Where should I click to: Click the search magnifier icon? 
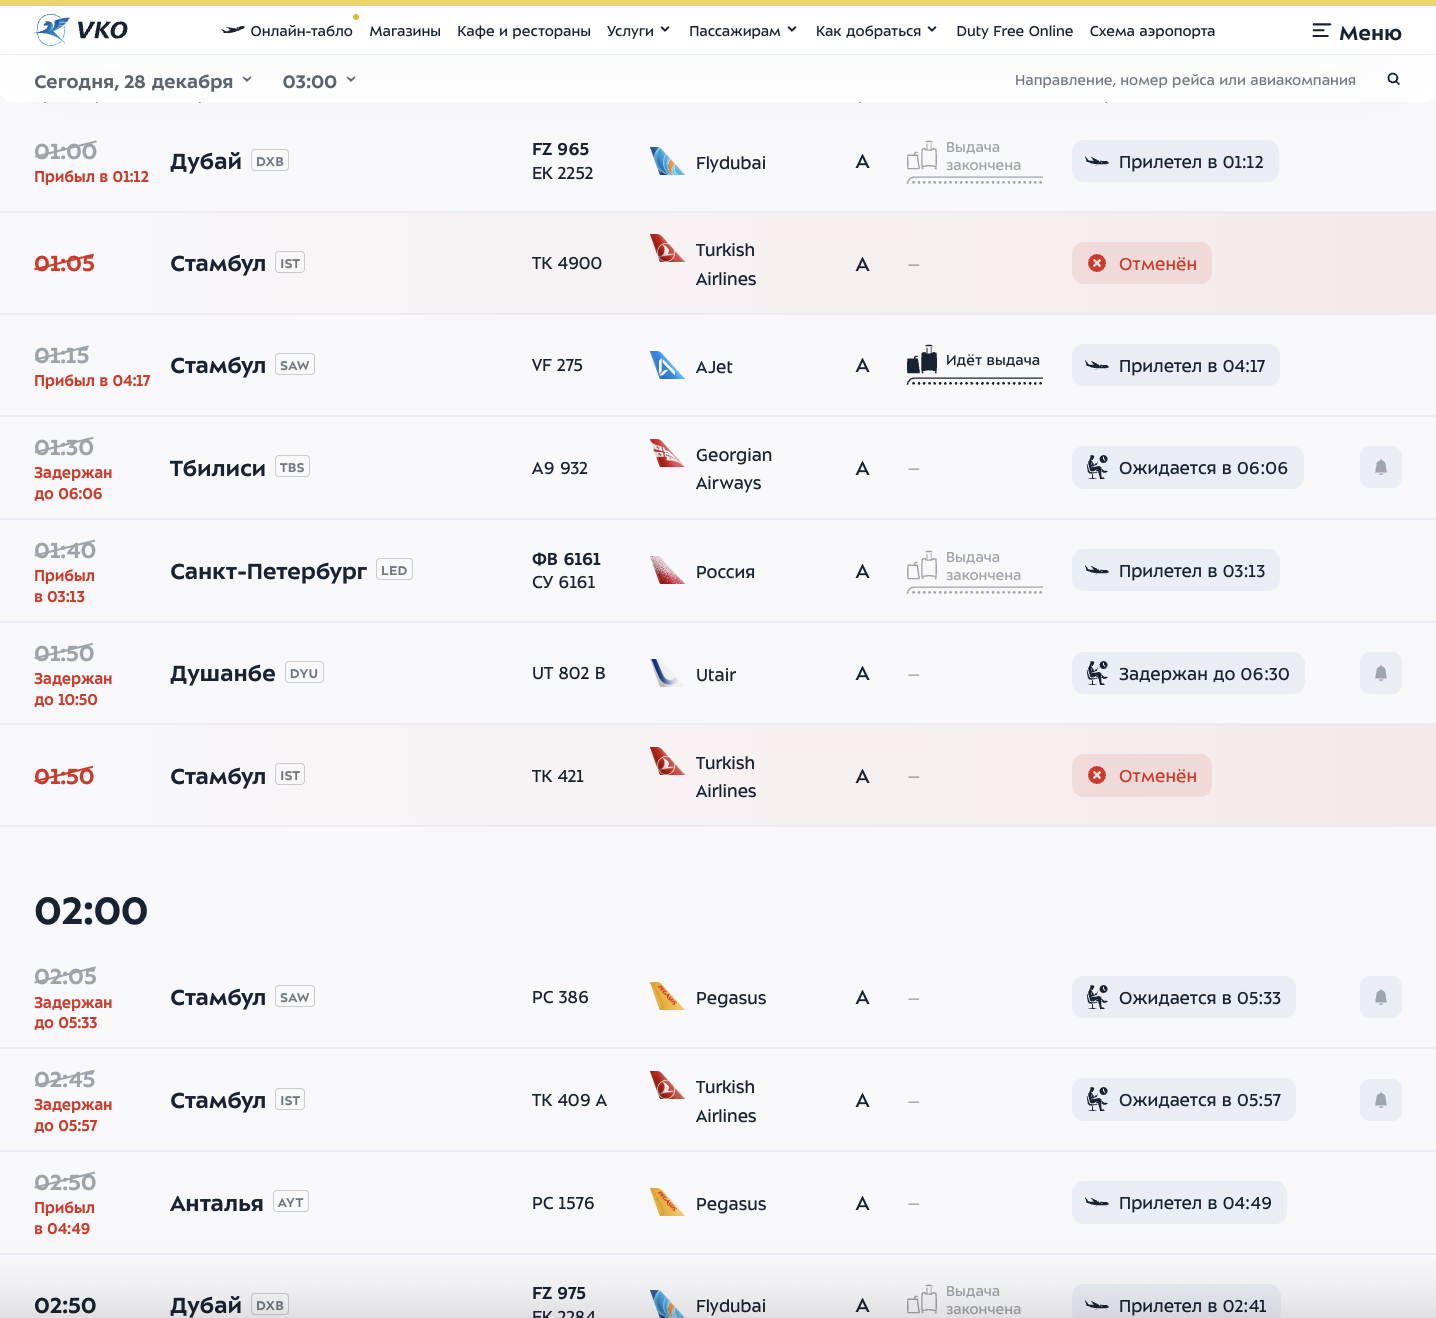[x=1393, y=79]
